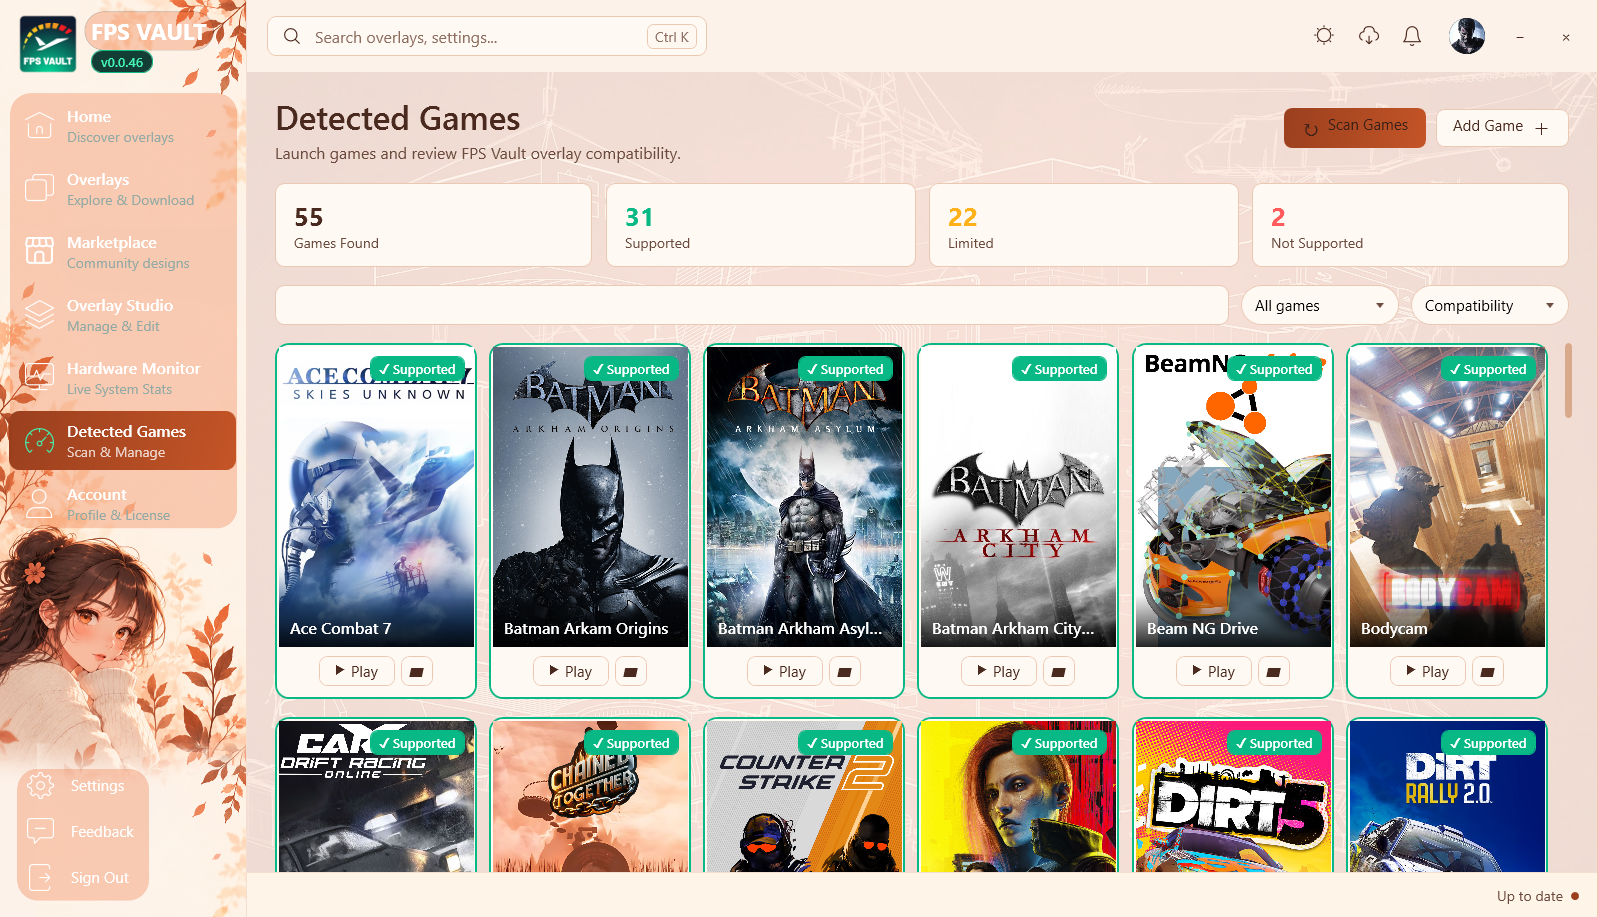Play Bodycam
The image size is (1598, 917).
1428,672
